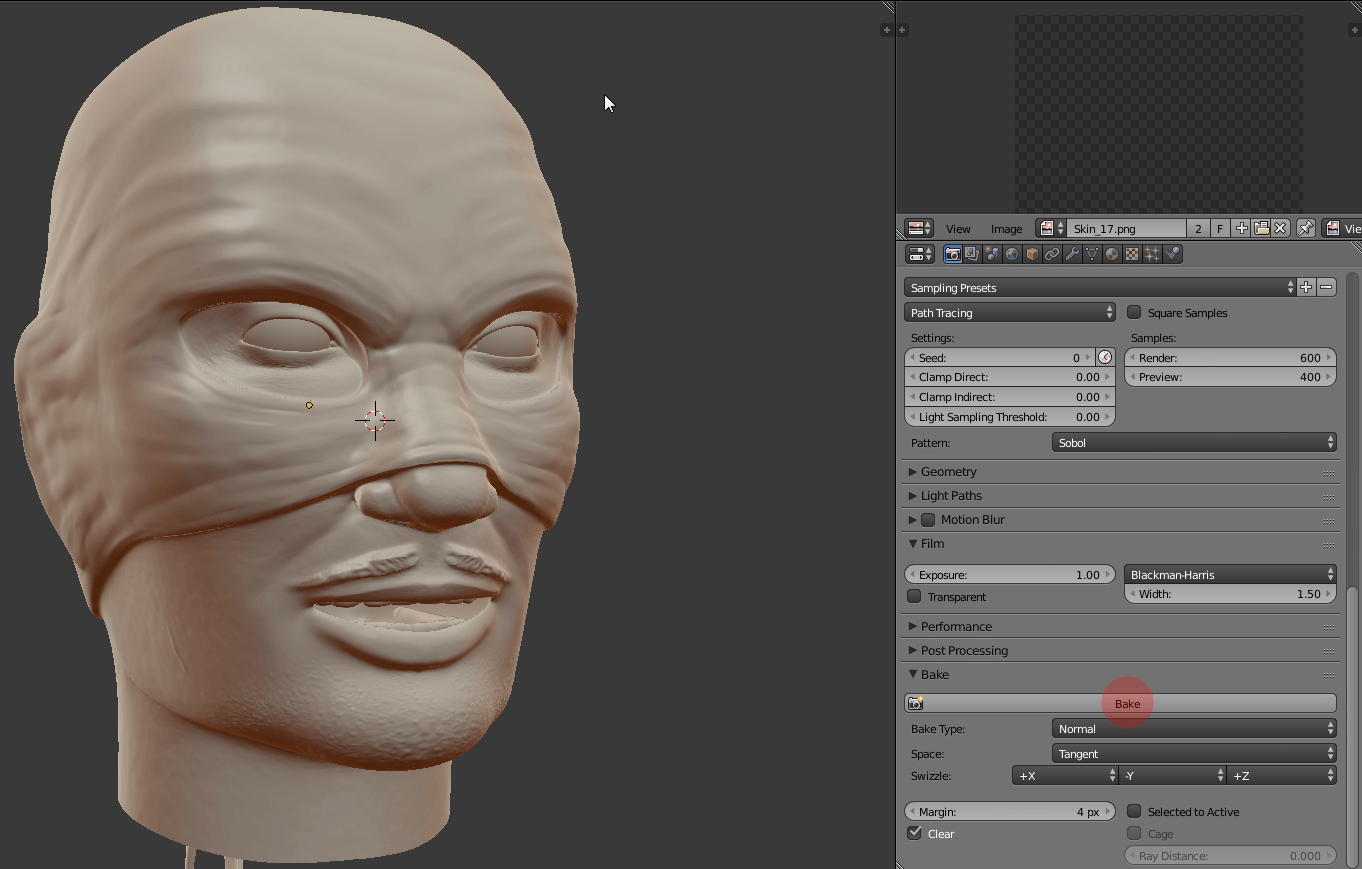The image size is (1362, 869).
Task: Open the Pattern dropdown showing Sobol
Action: coord(1193,443)
